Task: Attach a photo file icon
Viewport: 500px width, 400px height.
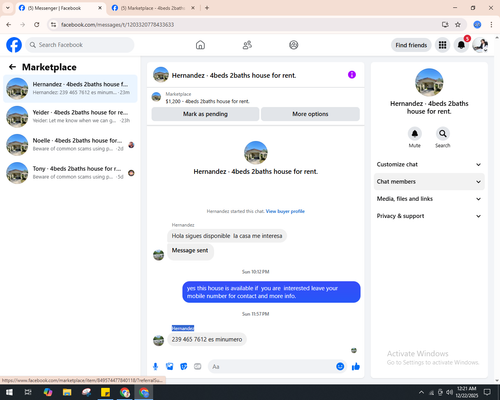Action: [x=169, y=367]
